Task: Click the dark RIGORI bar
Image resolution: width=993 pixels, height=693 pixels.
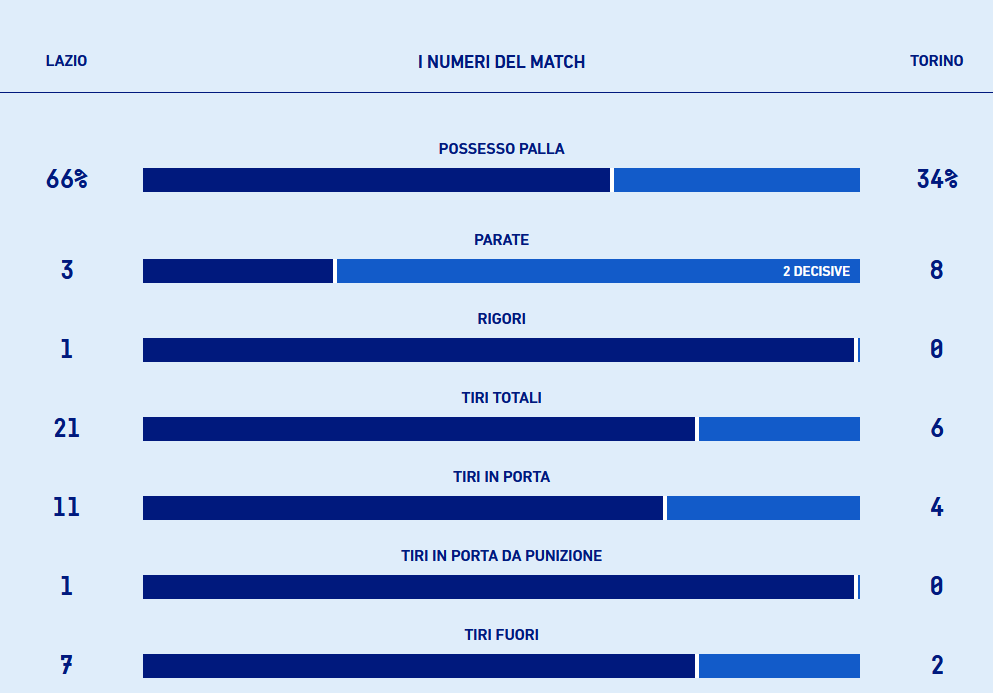Action: point(498,350)
